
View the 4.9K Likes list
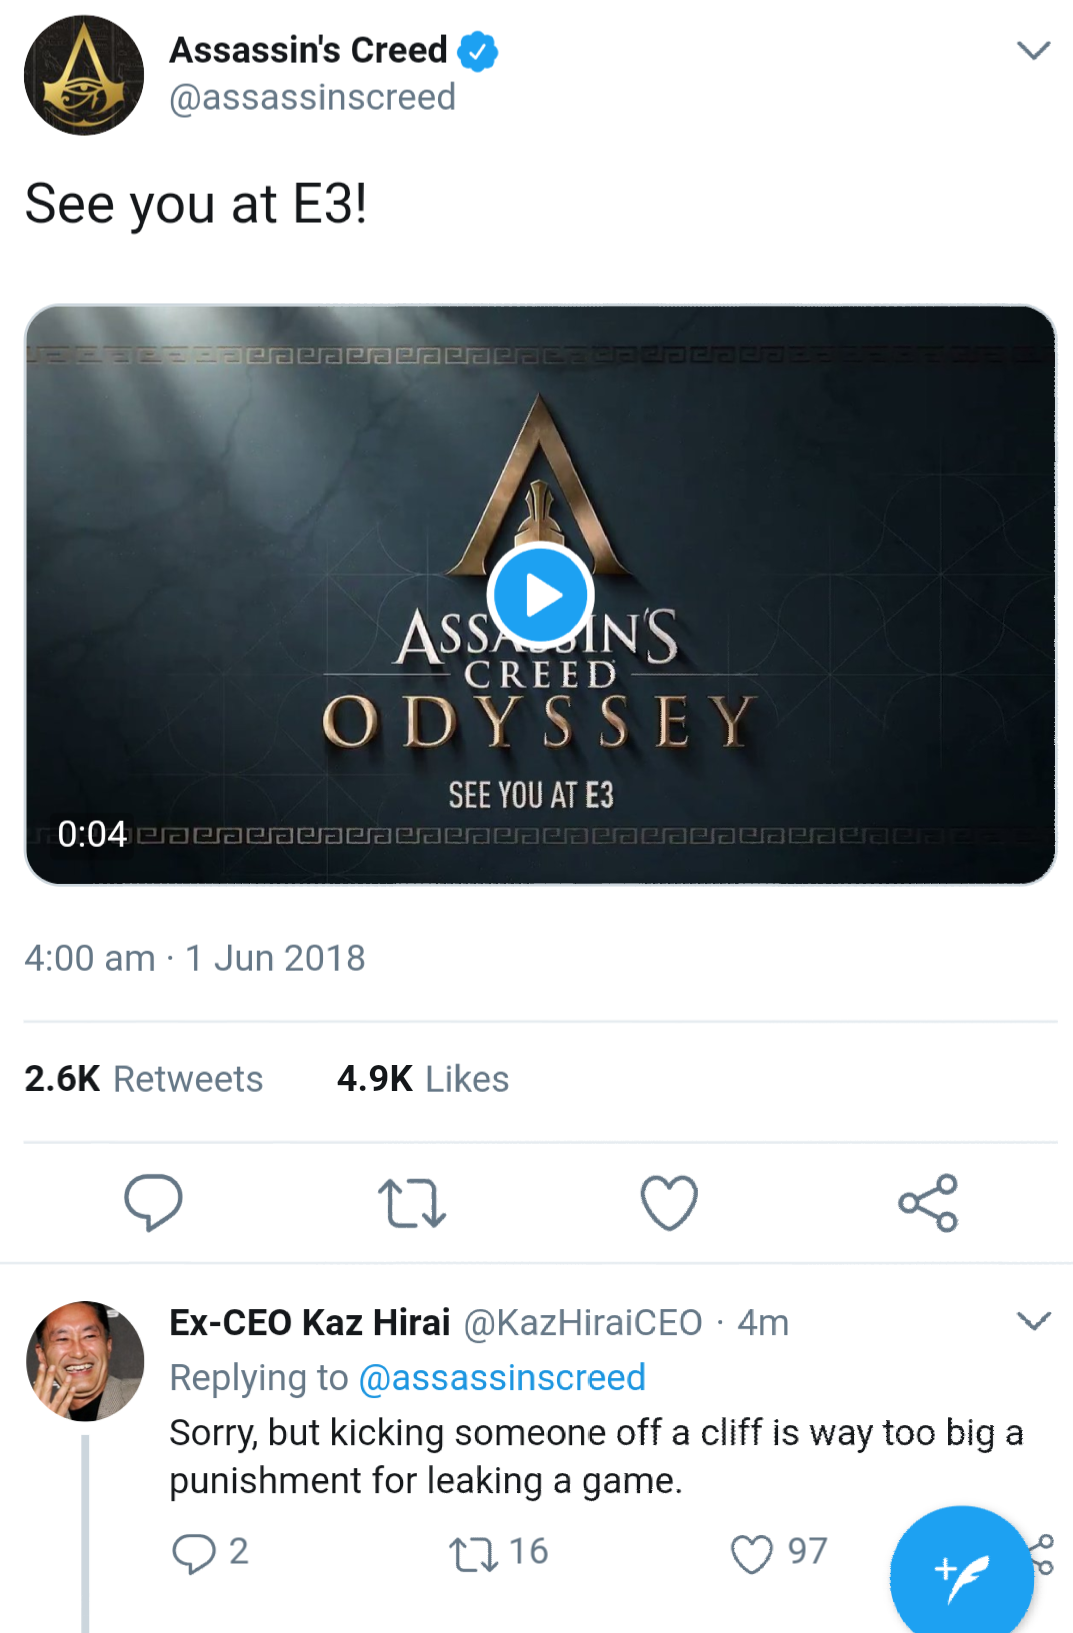pos(423,1079)
